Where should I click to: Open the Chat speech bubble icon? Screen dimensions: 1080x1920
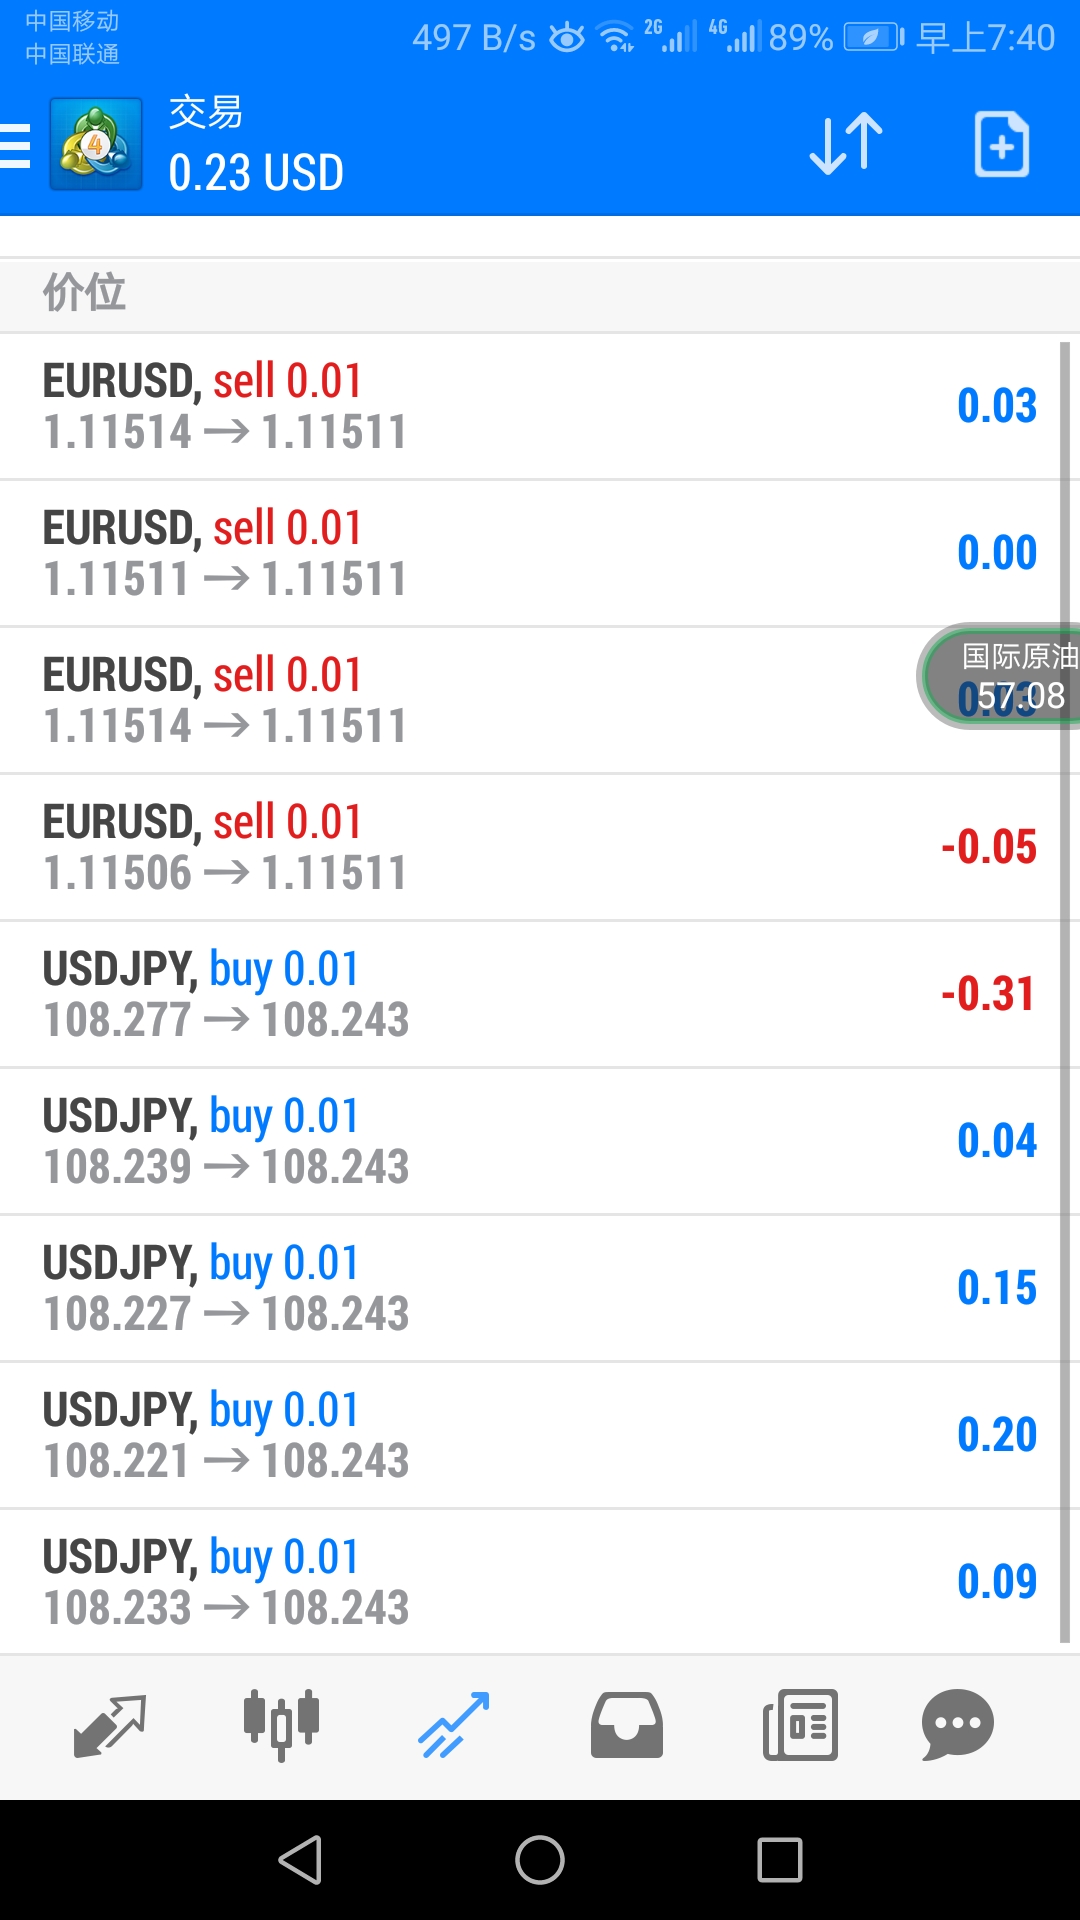[957, 1725]
